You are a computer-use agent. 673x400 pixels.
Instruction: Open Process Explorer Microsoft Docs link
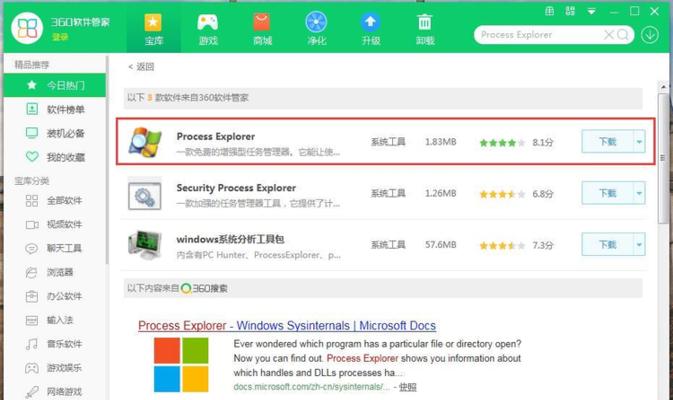coord(287,326)
